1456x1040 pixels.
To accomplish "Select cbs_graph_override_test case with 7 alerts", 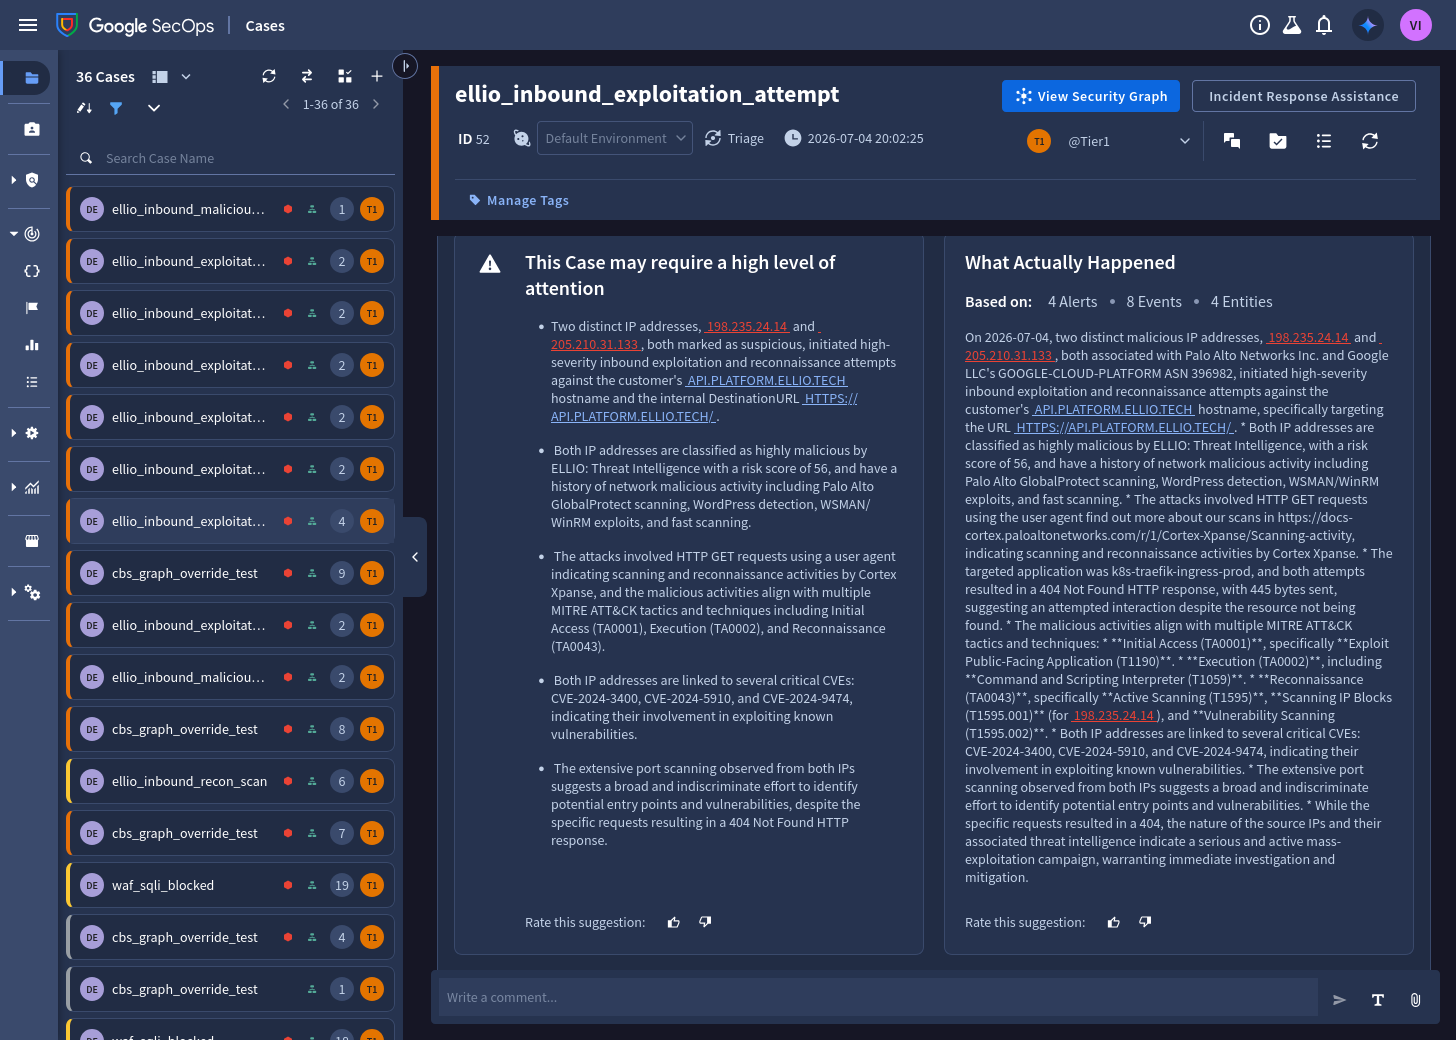I will click(230, 833).
